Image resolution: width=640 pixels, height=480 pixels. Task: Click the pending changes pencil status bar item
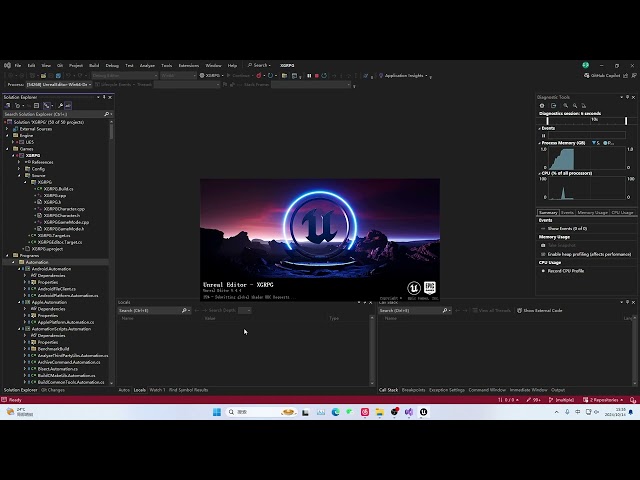click(x=533, y=400)
